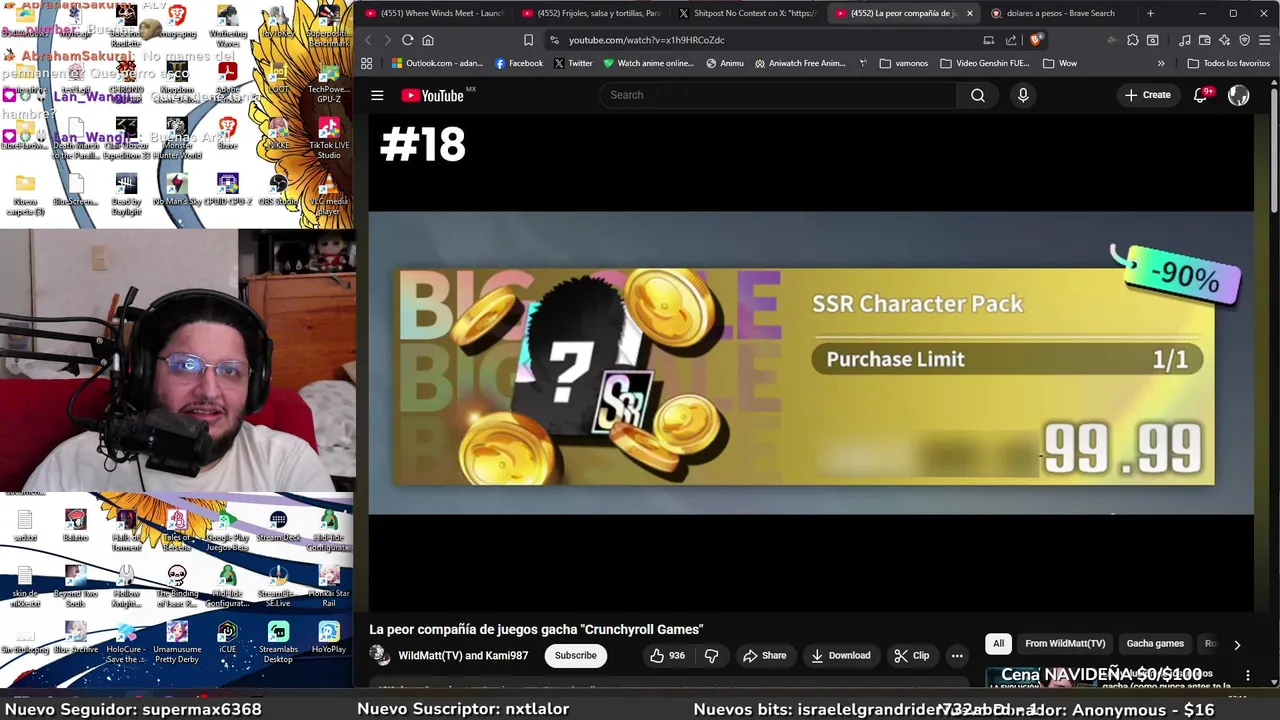Launch Streamlabs Desktop shortcut
Image resolution: width=1280 pixels, height=720 pixels.
278,642
